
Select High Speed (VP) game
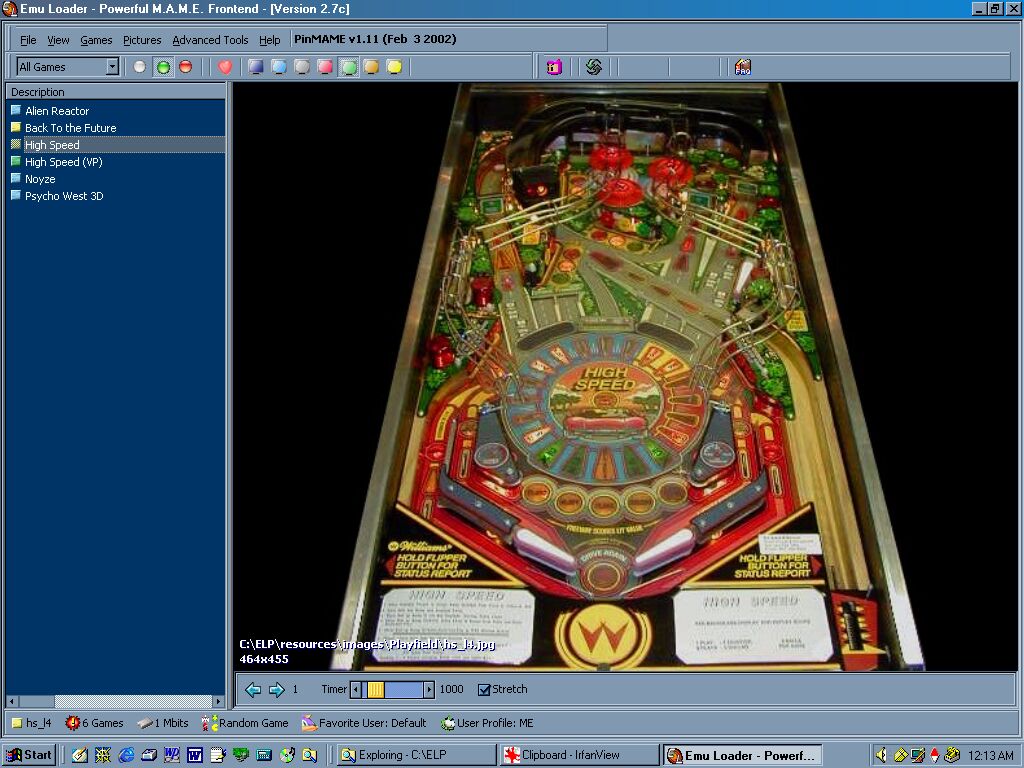(x=63, y=162)
